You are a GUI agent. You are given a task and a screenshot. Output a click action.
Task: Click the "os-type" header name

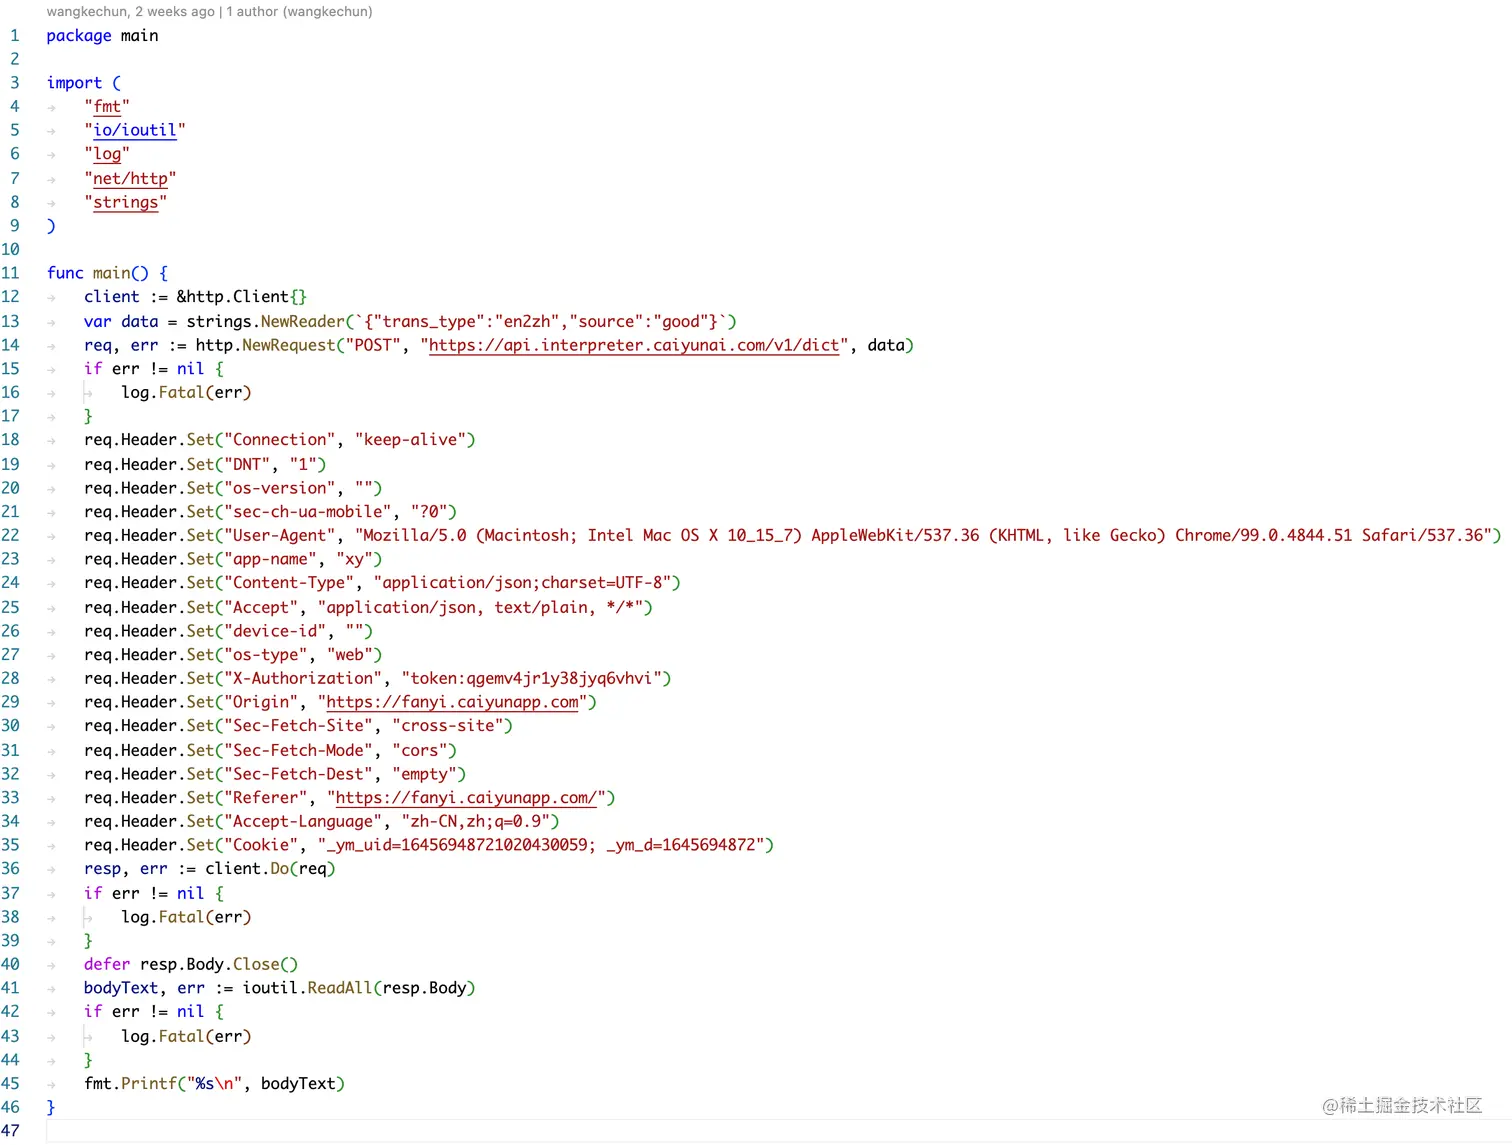click(x=266, y=655)
